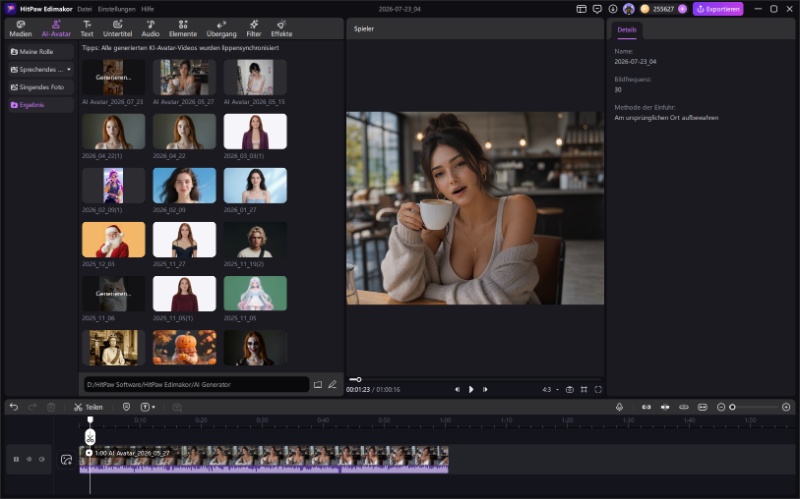
Task: Switch to the Details tab
Action: (627, 30)
